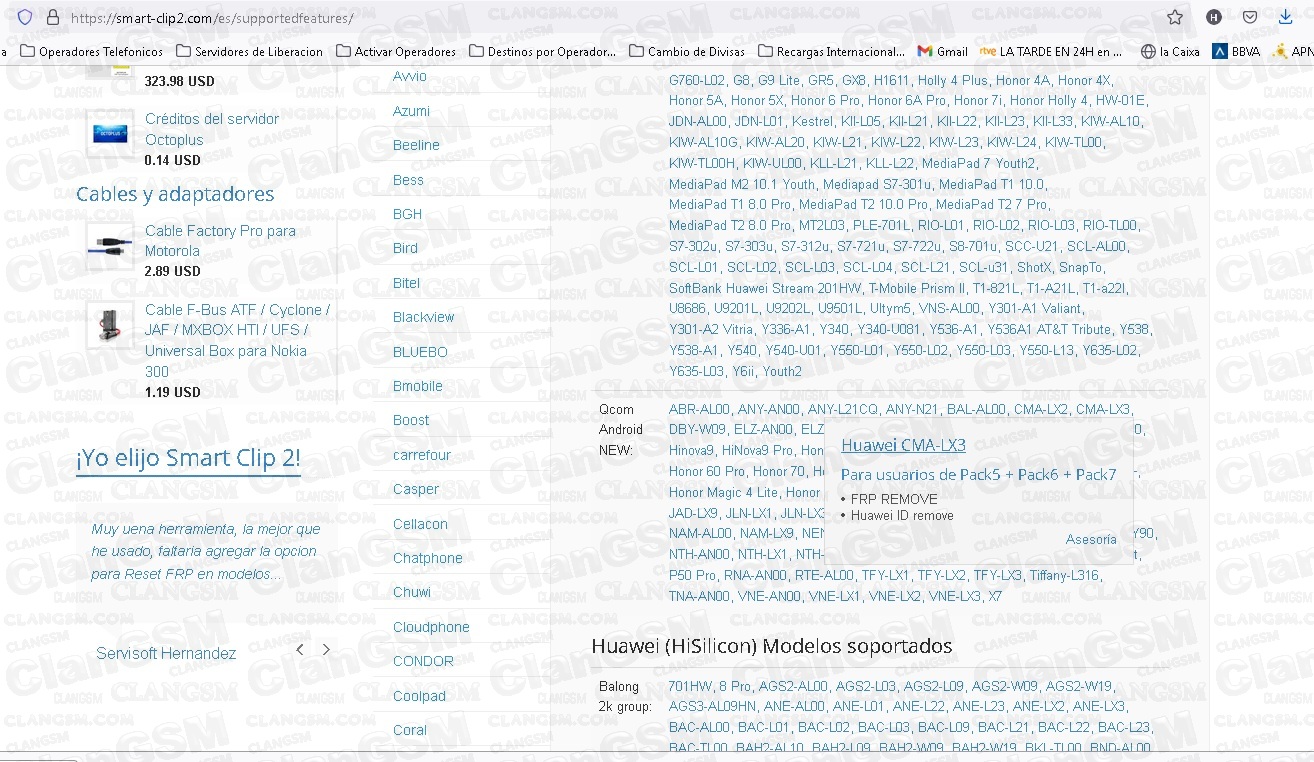Screen dimensions: 1314x762
Task: Open the Firefox downloads arrow icon
Action: pyautogui.click(x=1285, y=18)
